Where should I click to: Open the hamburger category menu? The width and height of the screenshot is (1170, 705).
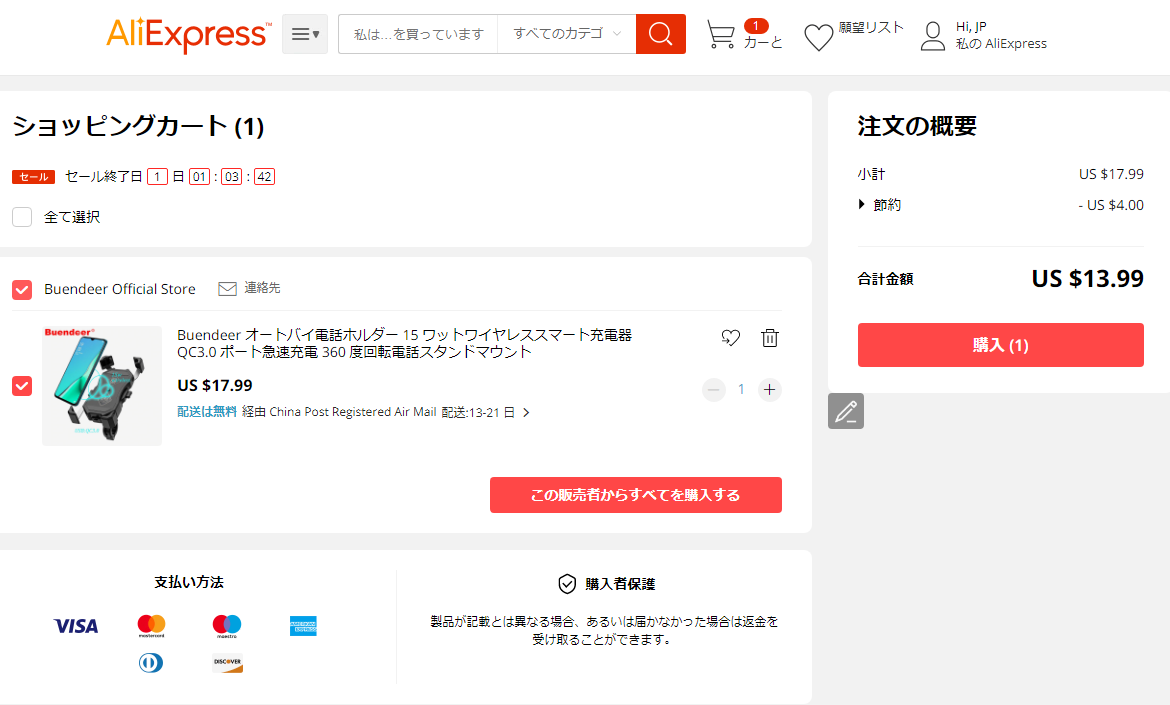304,34
